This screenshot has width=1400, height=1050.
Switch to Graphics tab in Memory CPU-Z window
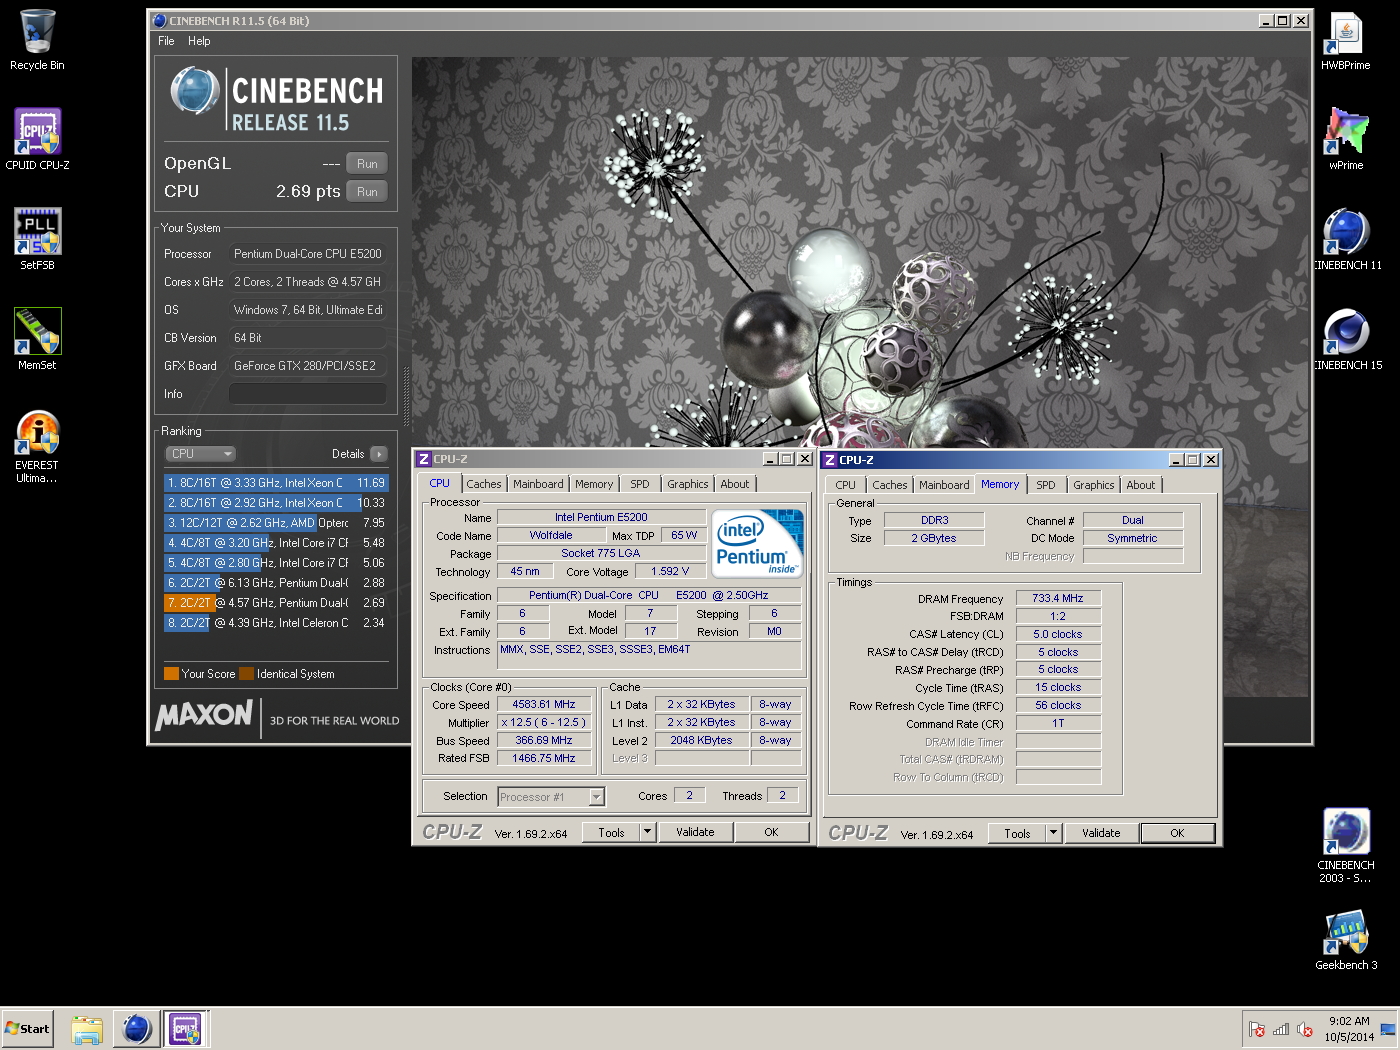(1094, 485)
